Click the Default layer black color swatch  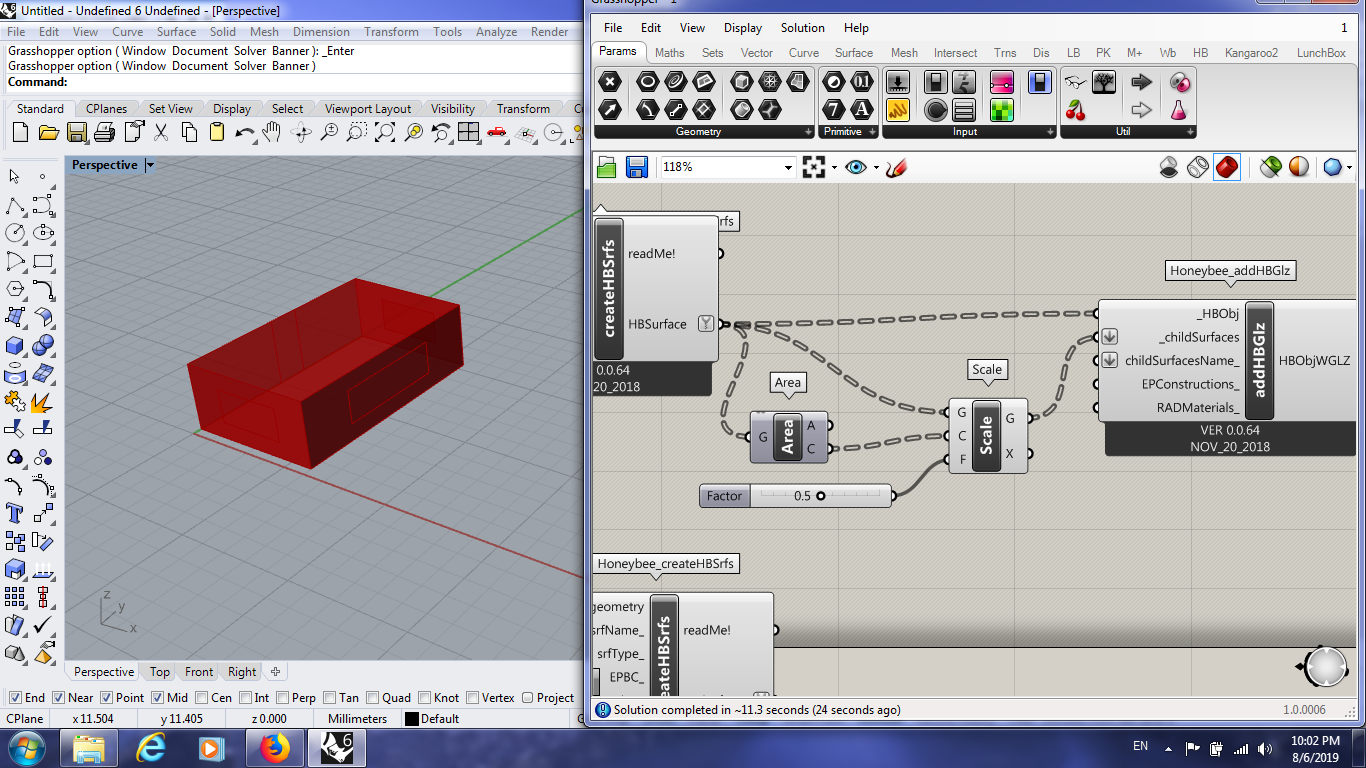411,718
